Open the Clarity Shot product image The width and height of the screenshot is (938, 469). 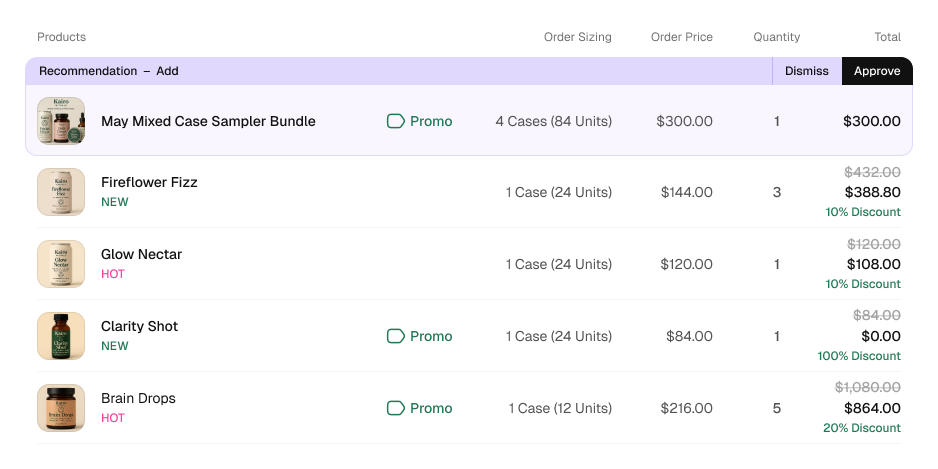(61, 336)
